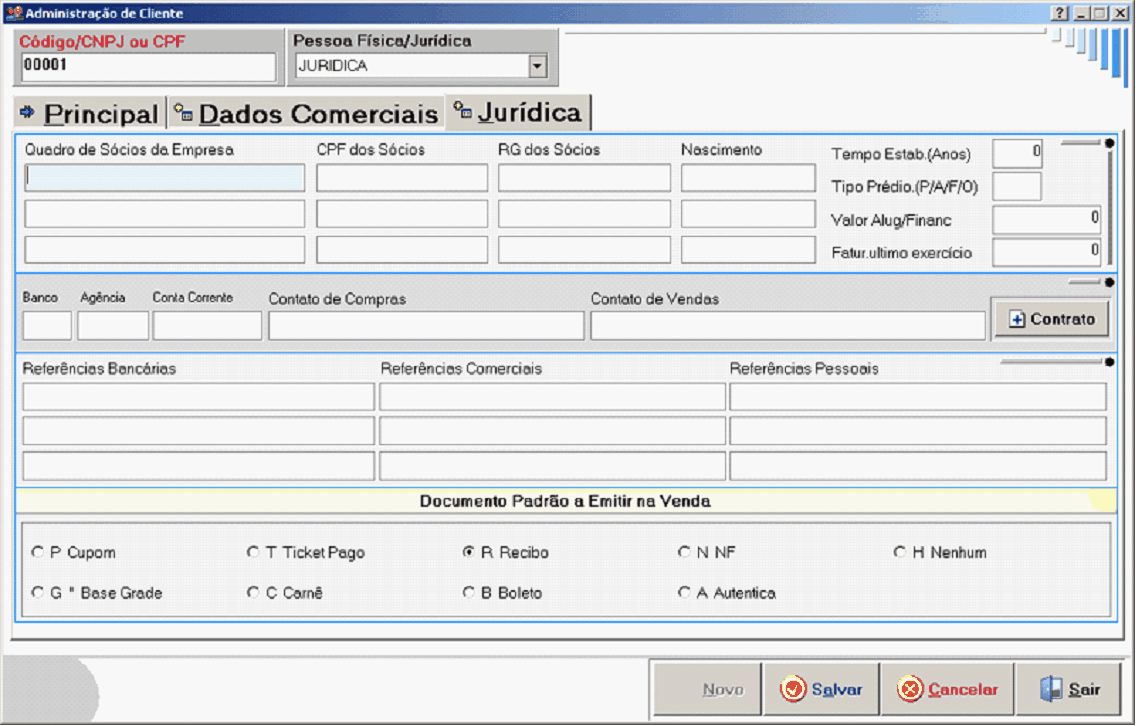Pick the H Nenhum radio option
Viewport: 1136px width, 726px height.
click(x=900, y=552)
